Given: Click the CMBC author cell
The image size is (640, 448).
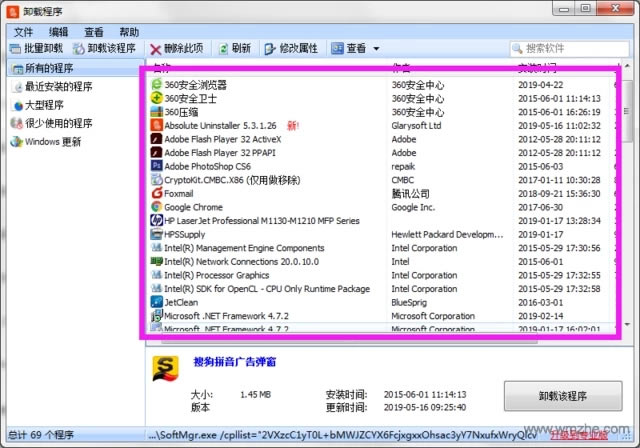Looking at the screenshot, I should click(403, 180).
